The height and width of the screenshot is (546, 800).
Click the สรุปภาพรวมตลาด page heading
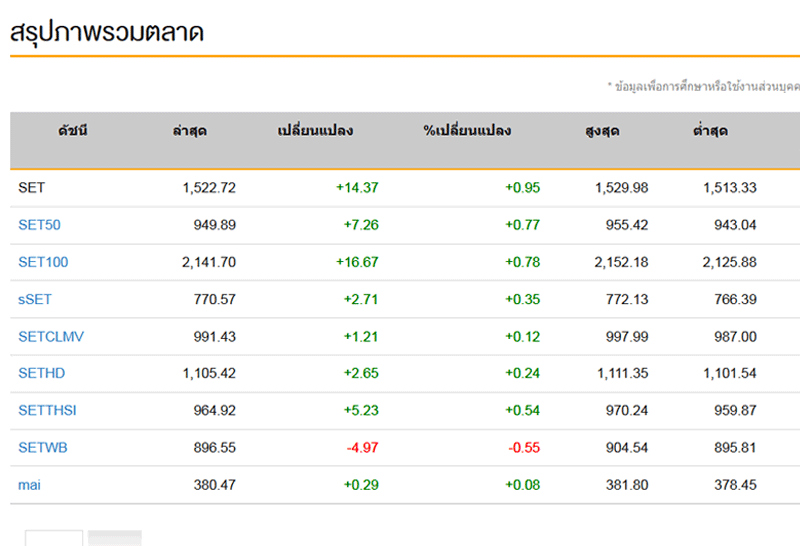pos(107,33)
